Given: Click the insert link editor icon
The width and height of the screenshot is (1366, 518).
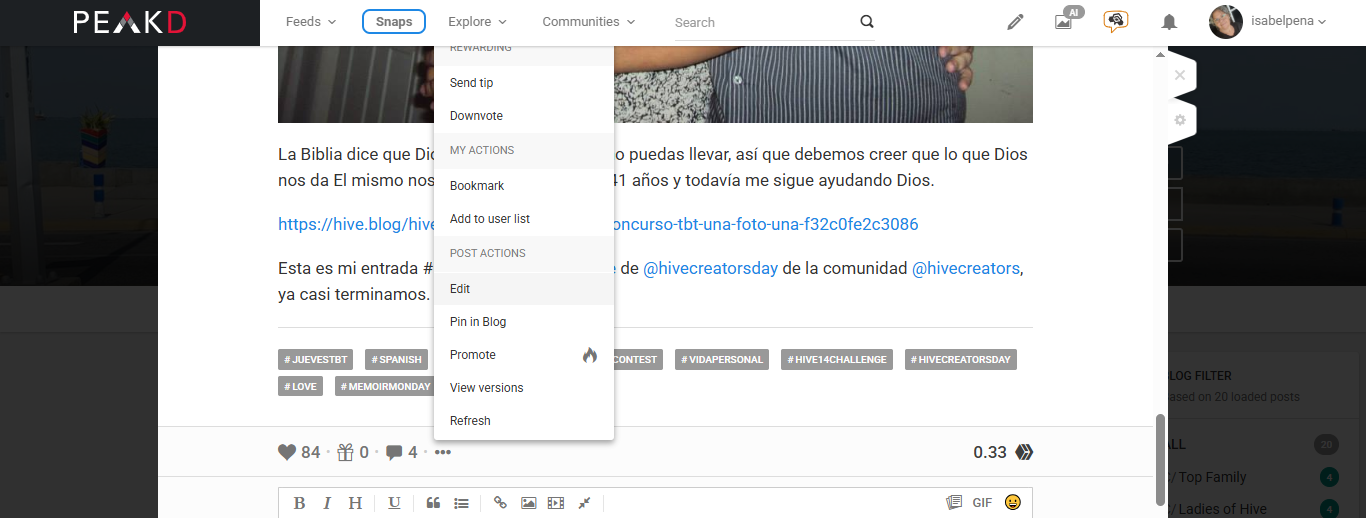Looking at the screenshot, I should (501, 503).
